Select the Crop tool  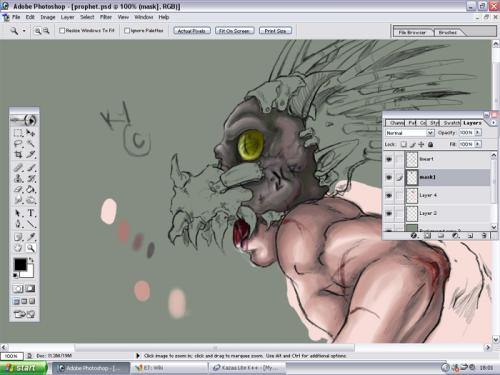[x=18, y=154]
